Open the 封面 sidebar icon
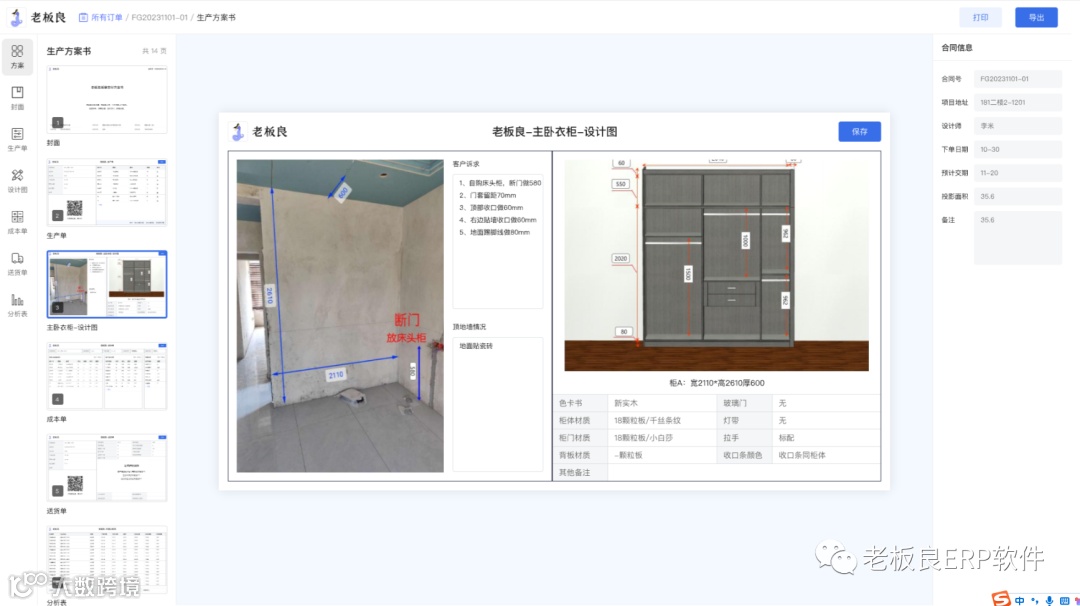 click(x=17, y=98)
